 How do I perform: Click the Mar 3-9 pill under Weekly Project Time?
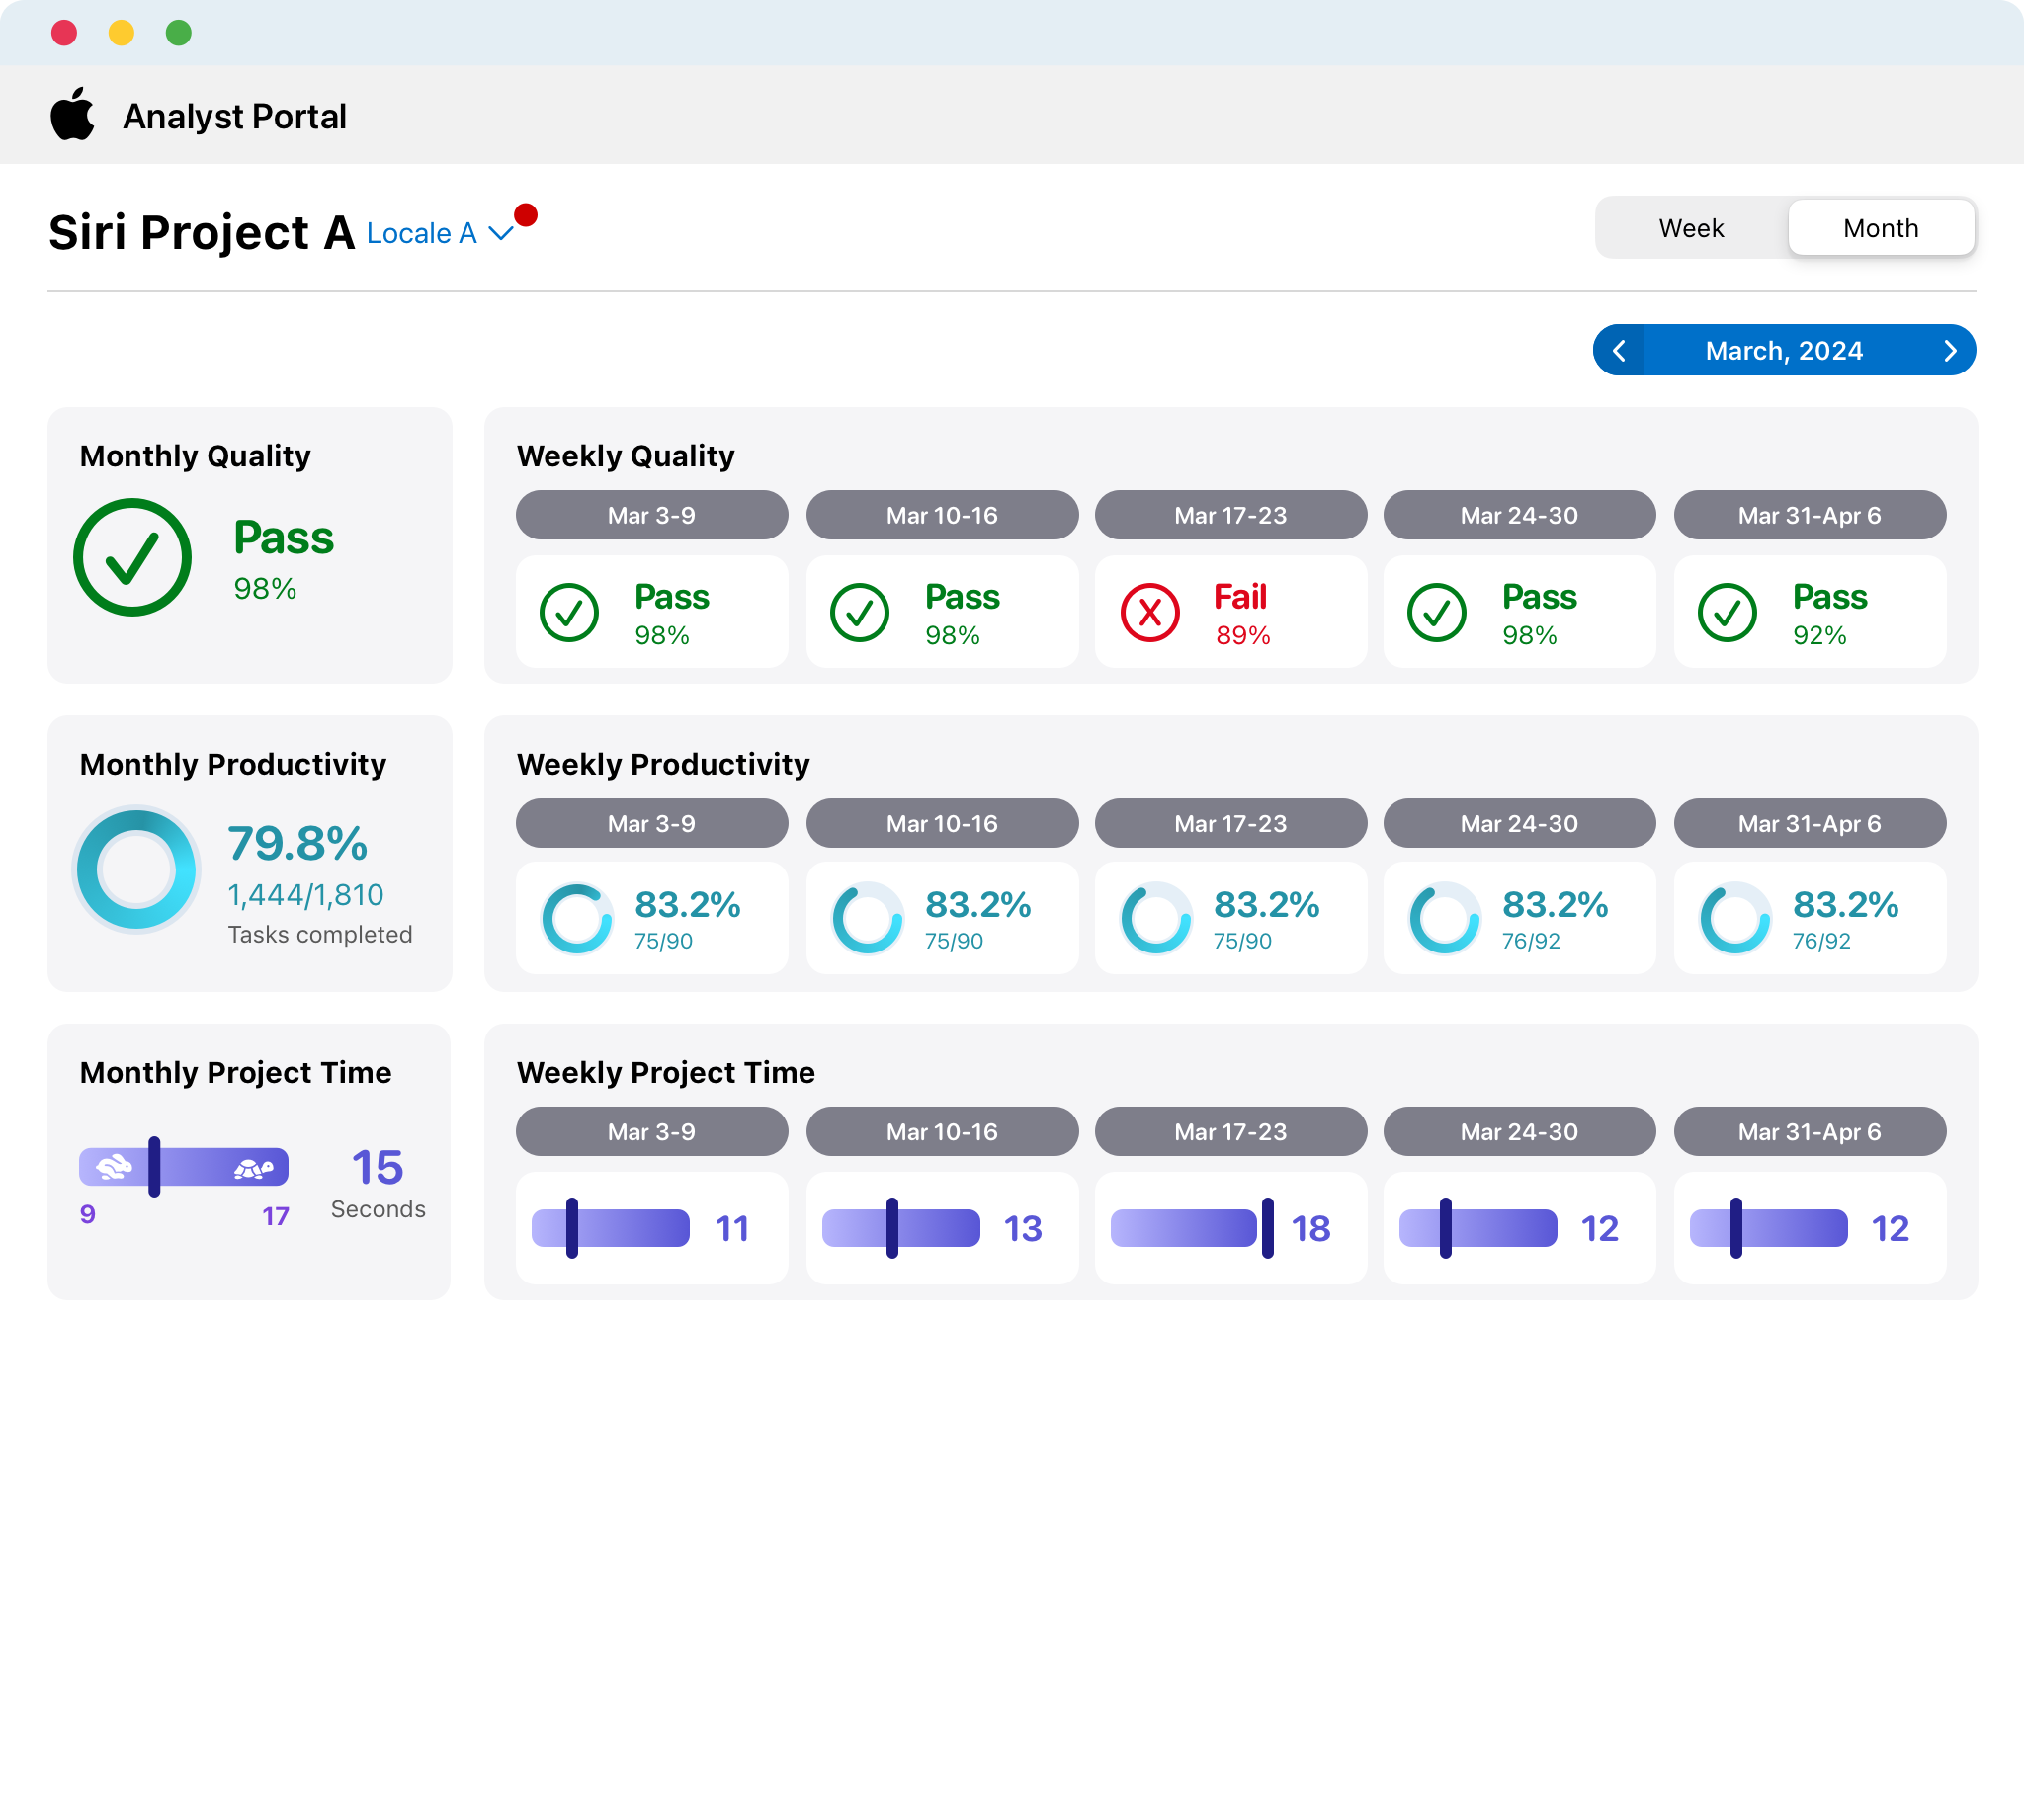coord(652,1131)
